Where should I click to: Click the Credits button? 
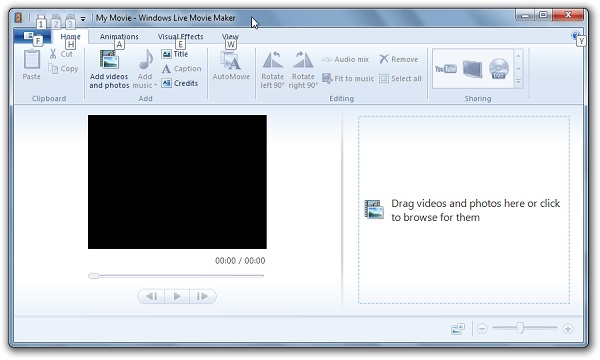179,83
